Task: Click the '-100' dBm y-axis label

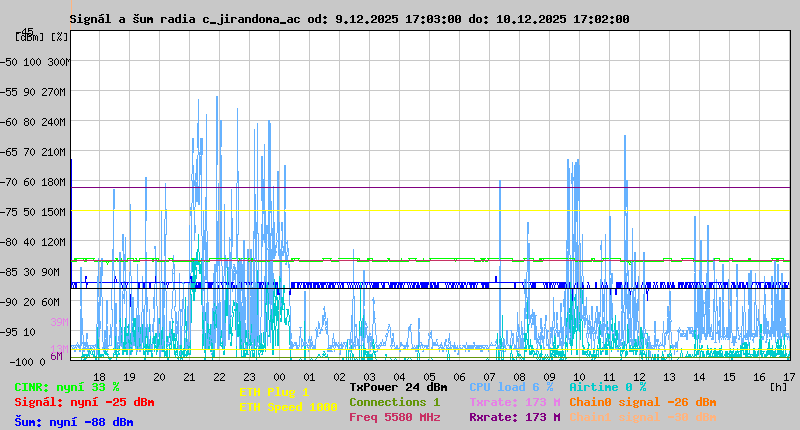Action: tap(20, 362)
